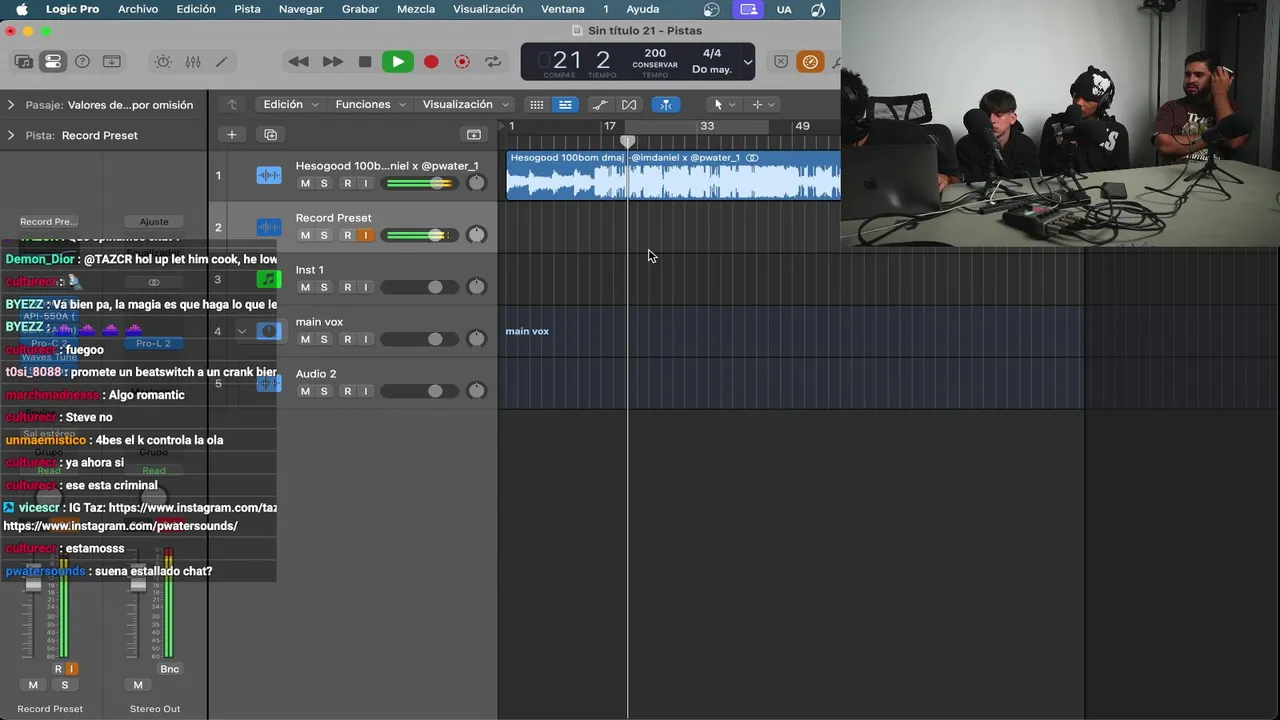Click the orange highlighted gauge icon

pos(810,62)
